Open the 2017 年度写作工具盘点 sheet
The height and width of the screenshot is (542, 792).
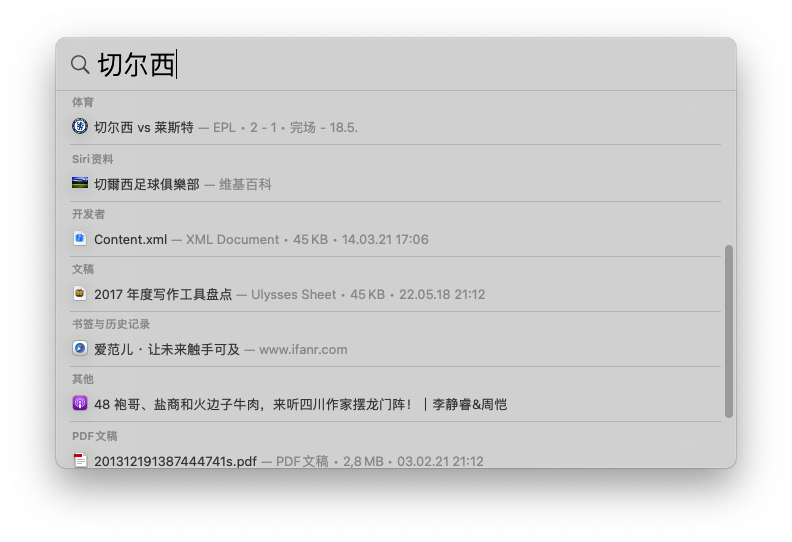(395, 294)
